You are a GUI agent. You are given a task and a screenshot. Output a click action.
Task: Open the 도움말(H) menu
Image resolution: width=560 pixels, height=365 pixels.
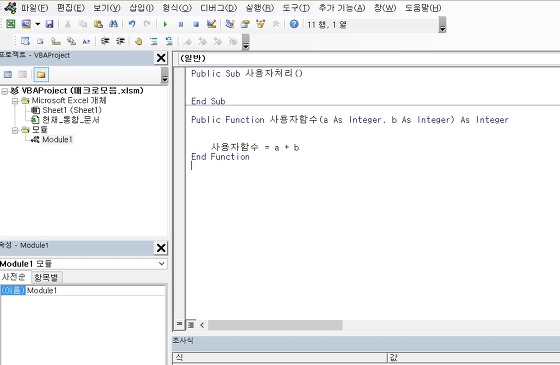423,8
